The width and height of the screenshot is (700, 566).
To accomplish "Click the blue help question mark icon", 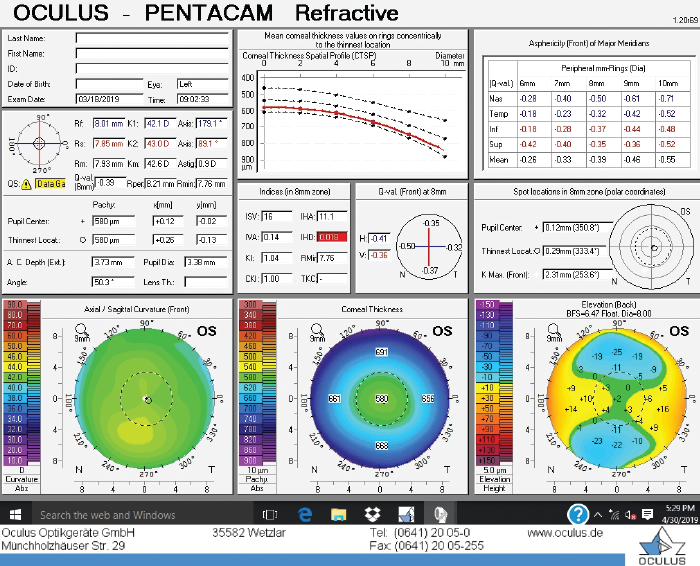I will point(578,514).
